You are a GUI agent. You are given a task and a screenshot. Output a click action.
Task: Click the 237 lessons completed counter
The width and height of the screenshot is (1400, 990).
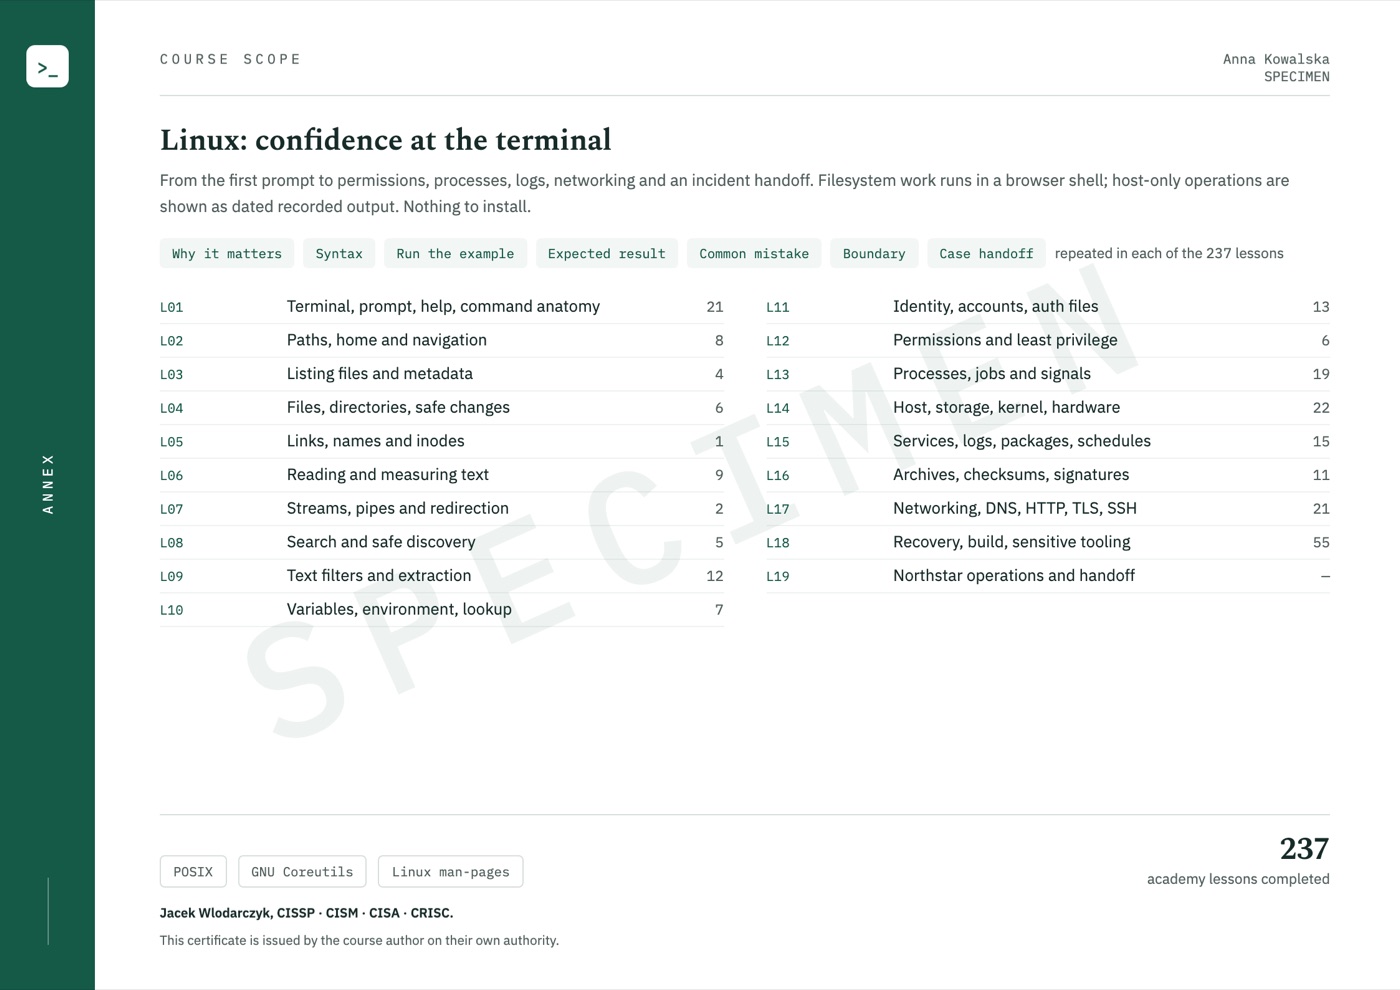point(1238,860)
